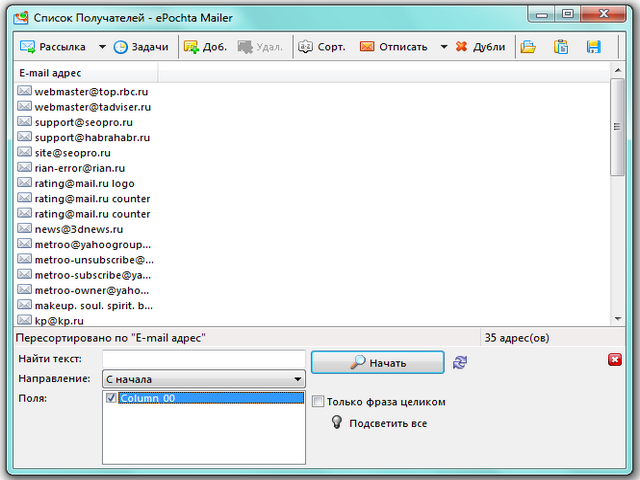Select metroo@yahoogroup... row

click(x=93, y=244)
